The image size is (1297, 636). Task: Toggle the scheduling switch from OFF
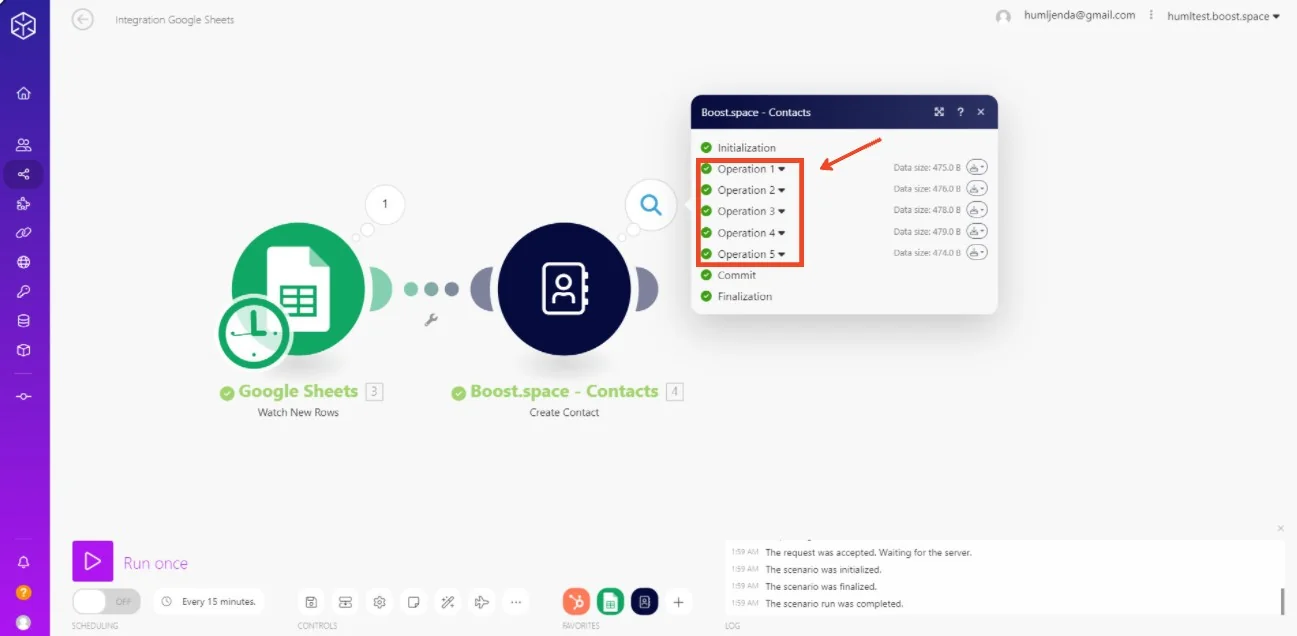click(106, 602)
